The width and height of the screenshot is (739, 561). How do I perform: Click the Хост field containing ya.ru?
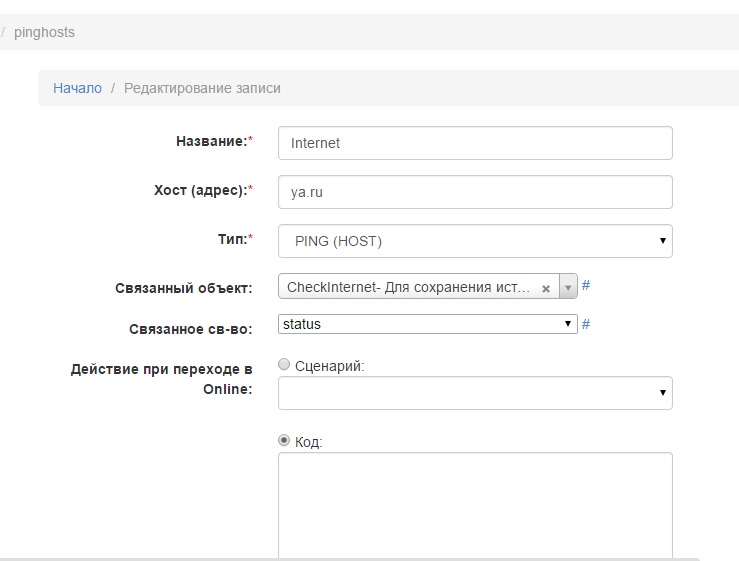[x=475, y=192]
